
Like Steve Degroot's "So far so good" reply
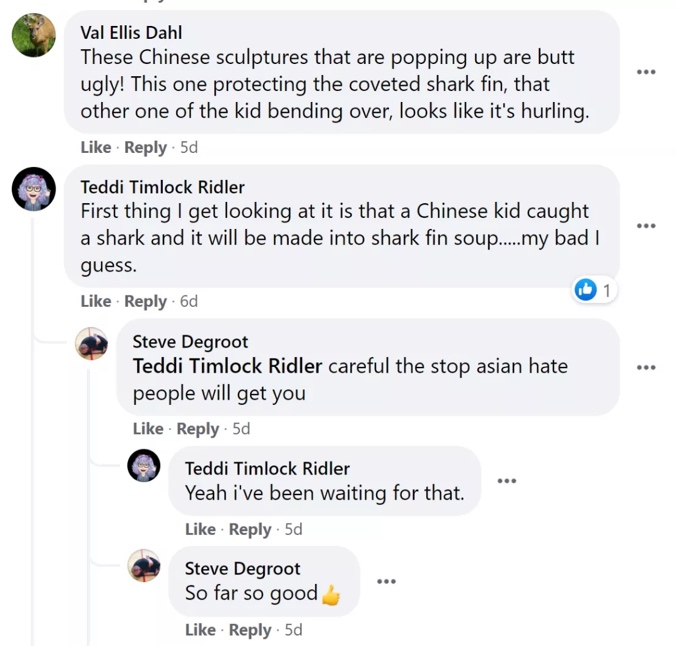click(200, 630)
